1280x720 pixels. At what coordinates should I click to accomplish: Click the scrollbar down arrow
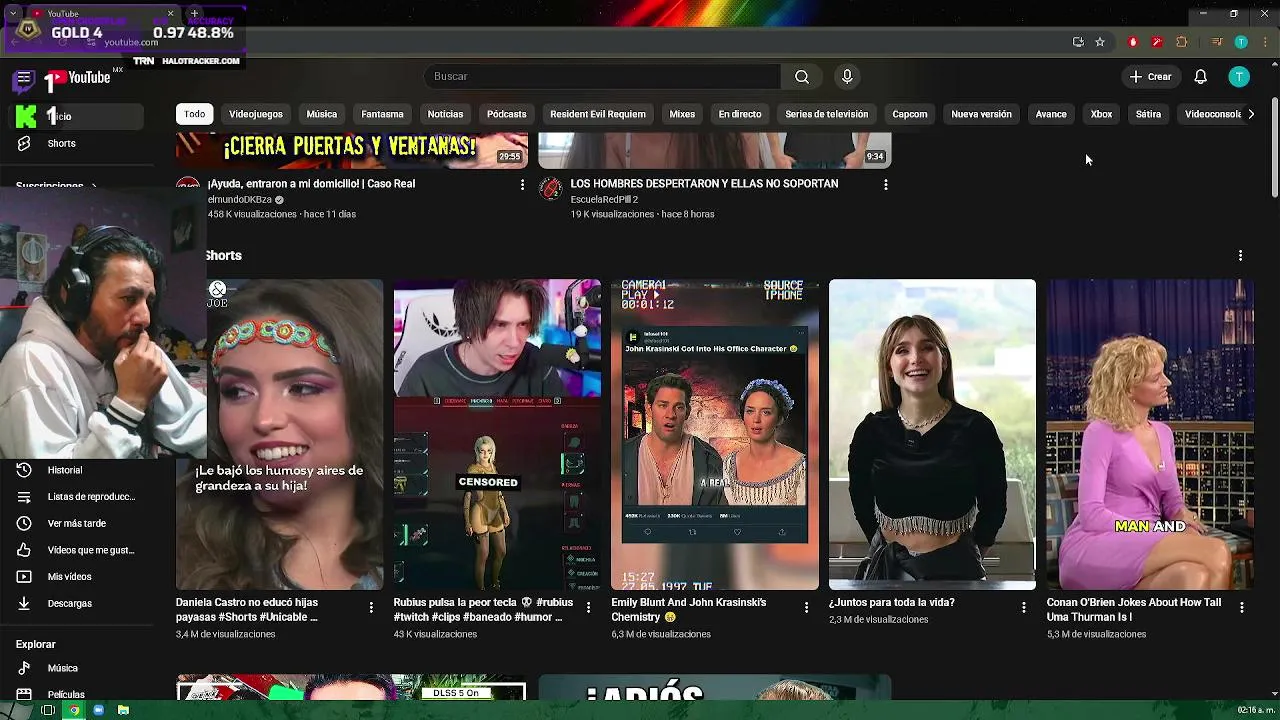pyautogui.click(x=1274, y=693)
